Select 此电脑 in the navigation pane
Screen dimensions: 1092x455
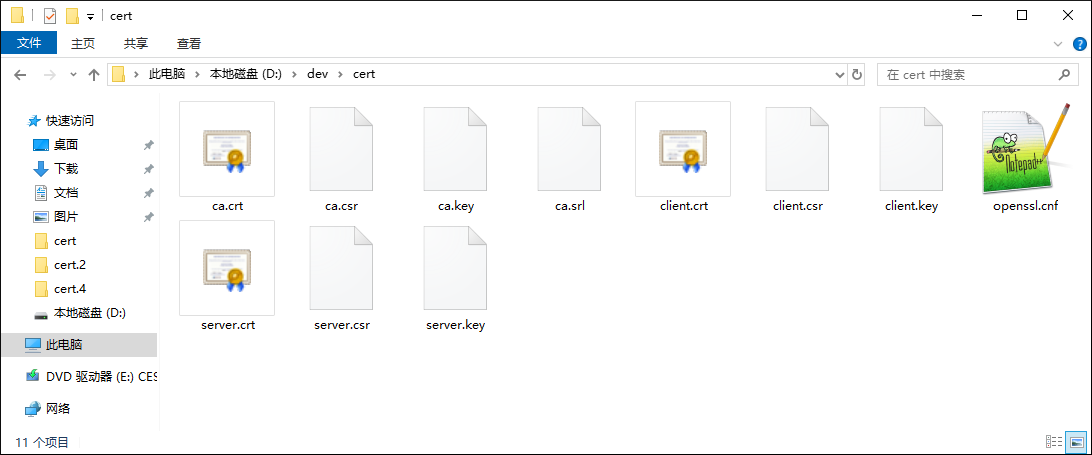pyautogui.click(x=64, y=345)
